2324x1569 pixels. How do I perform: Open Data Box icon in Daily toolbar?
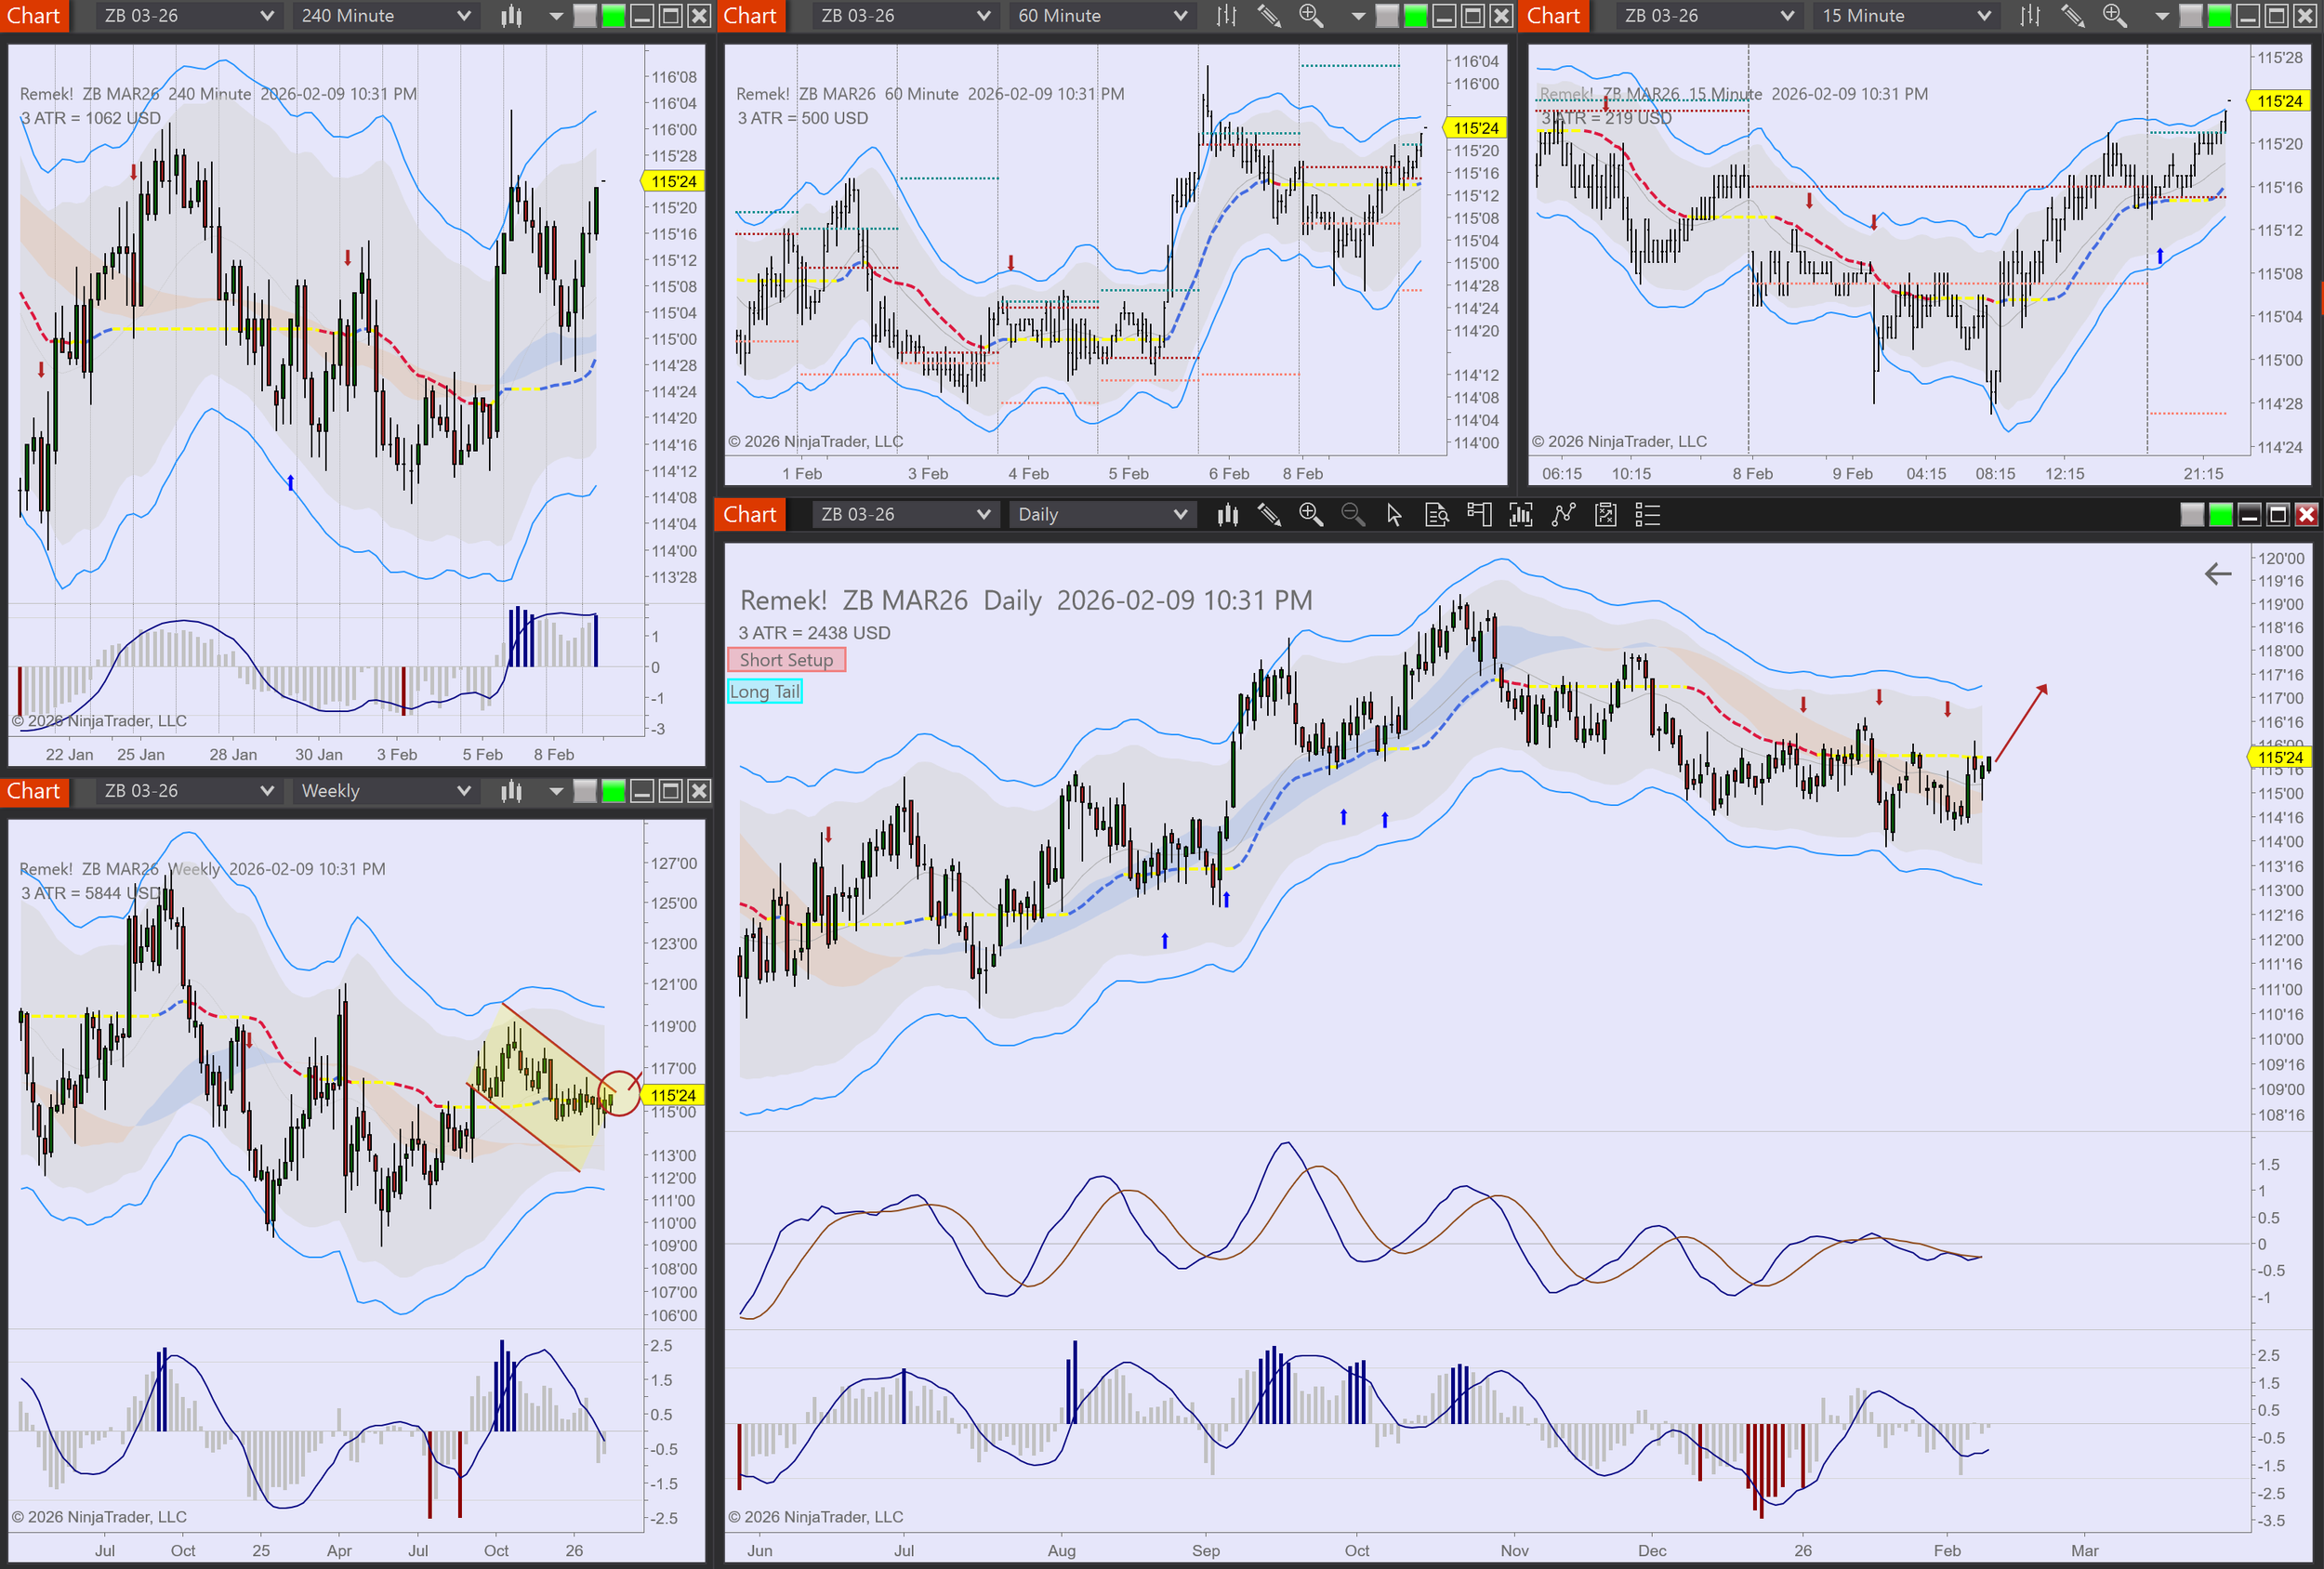tap(1436, 515)
